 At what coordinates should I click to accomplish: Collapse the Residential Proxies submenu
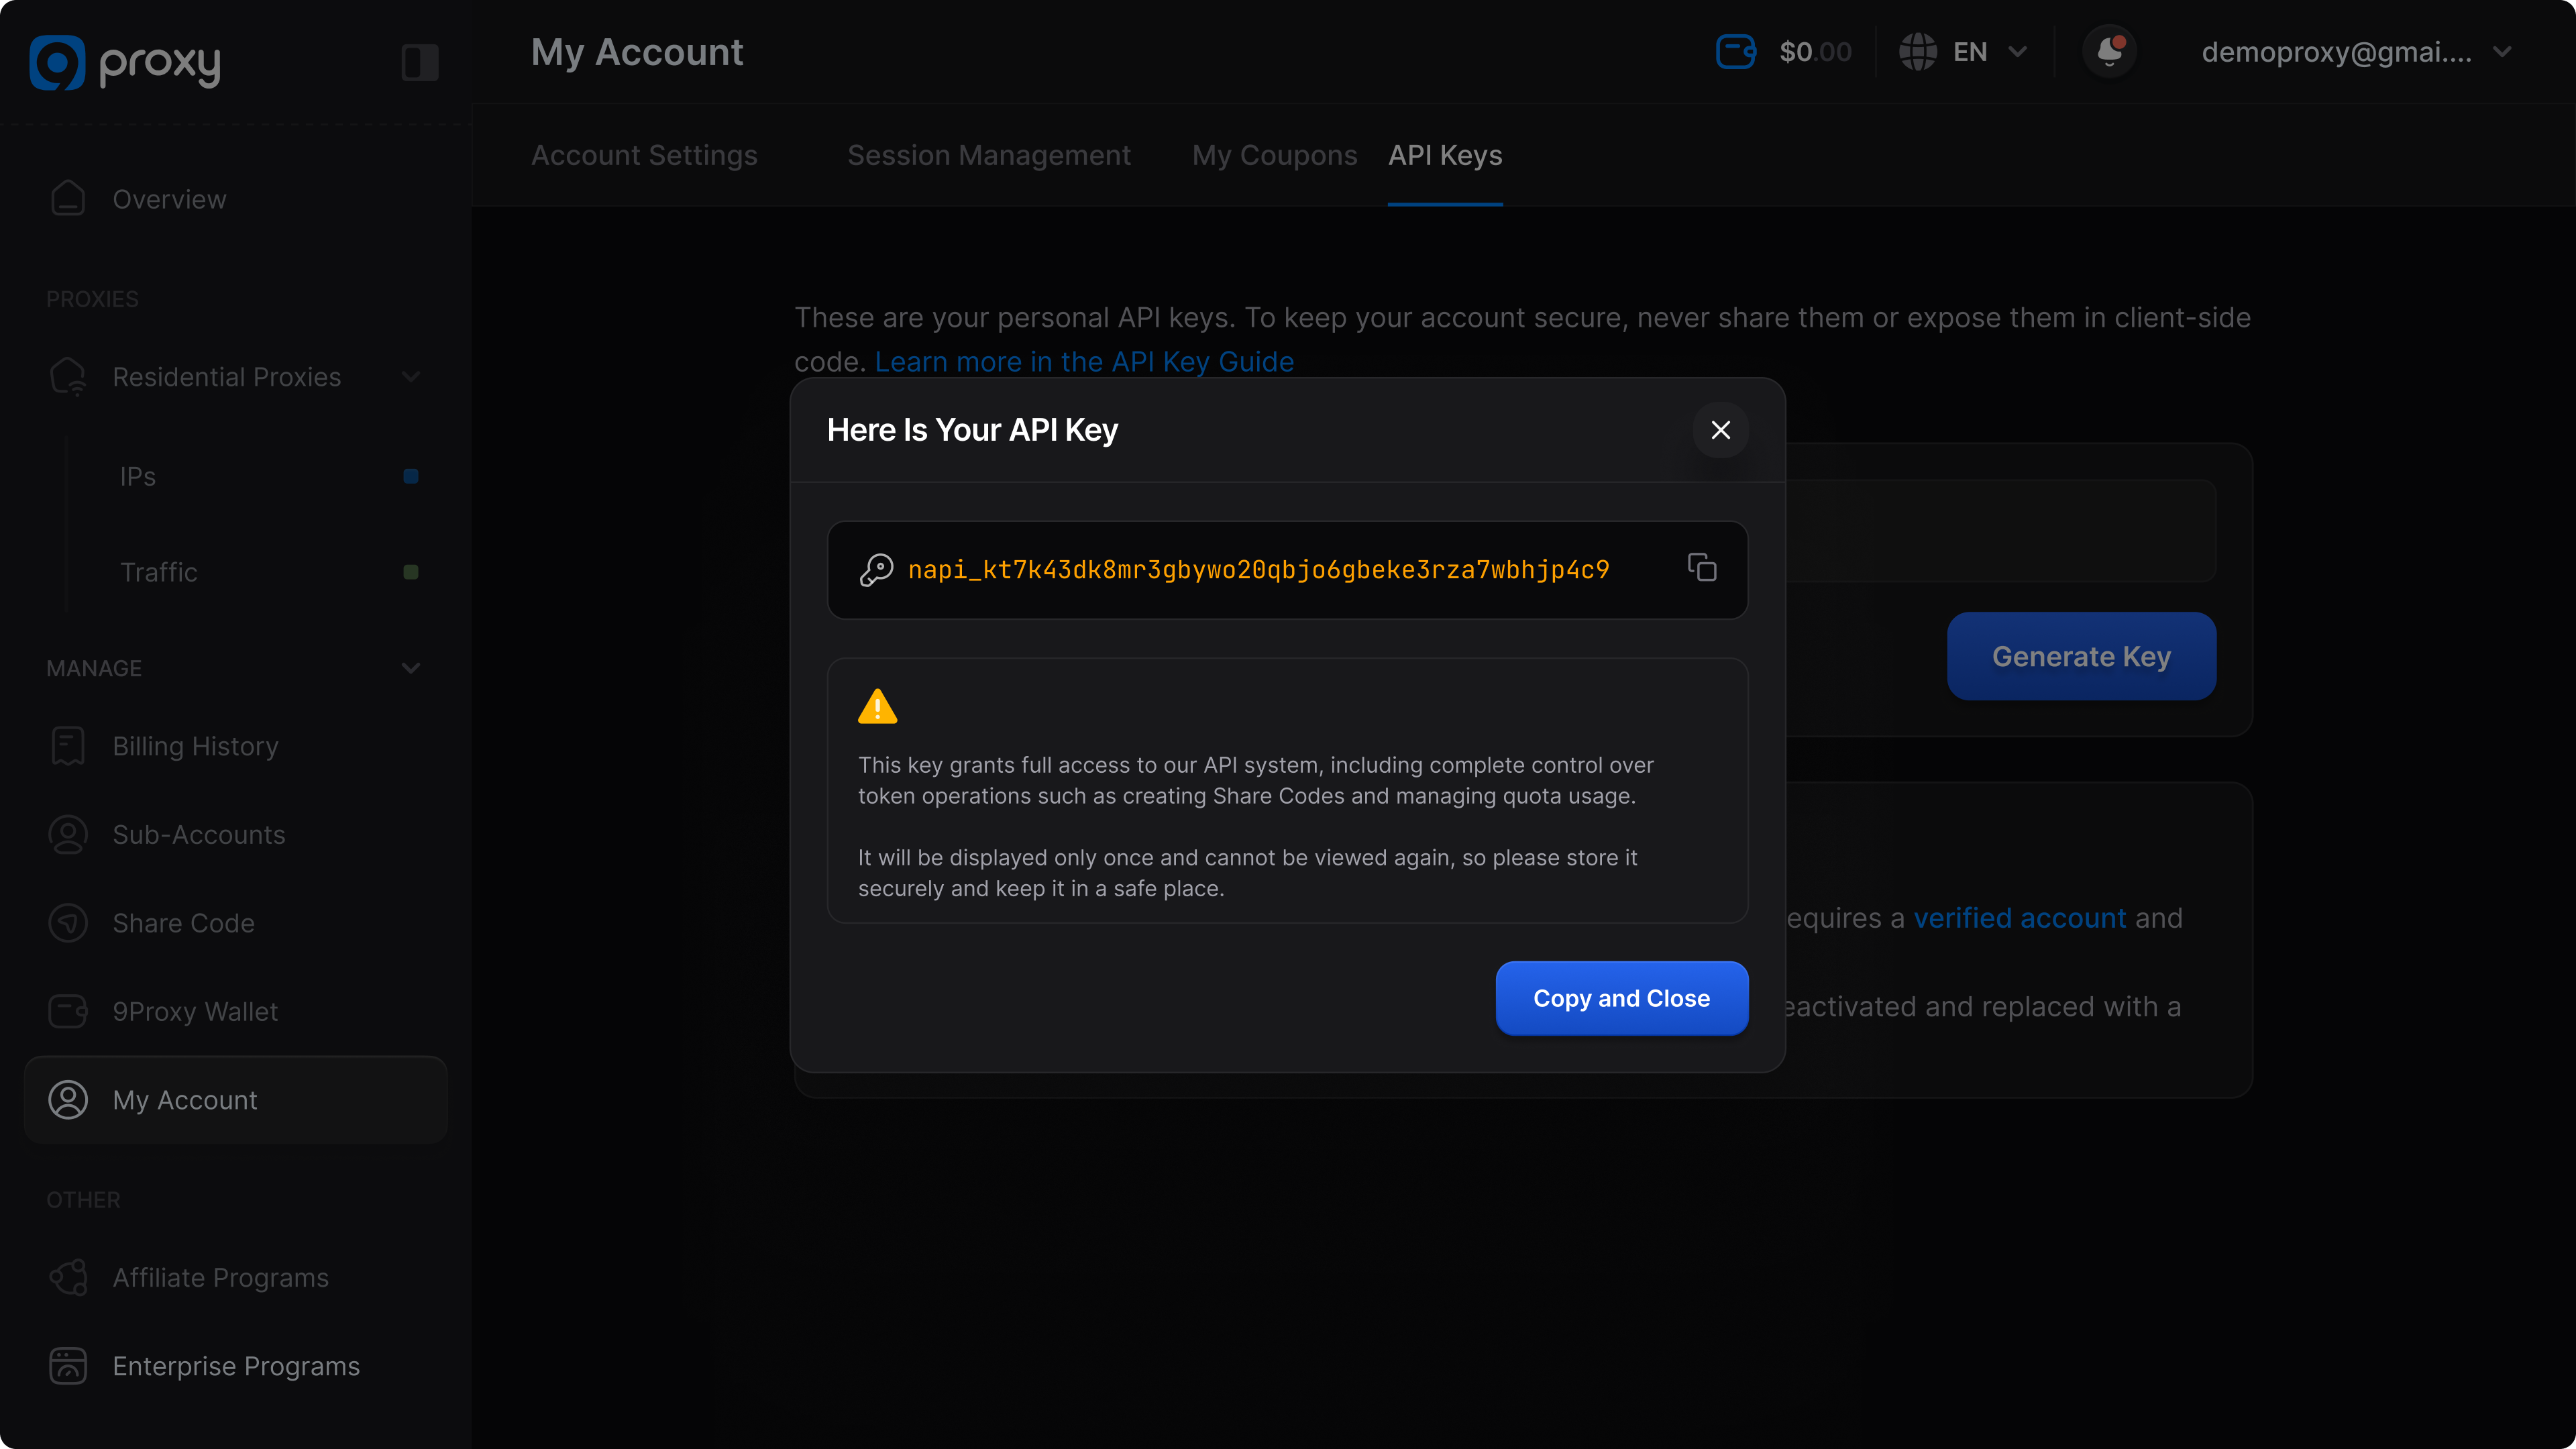(x=410, y=377)
